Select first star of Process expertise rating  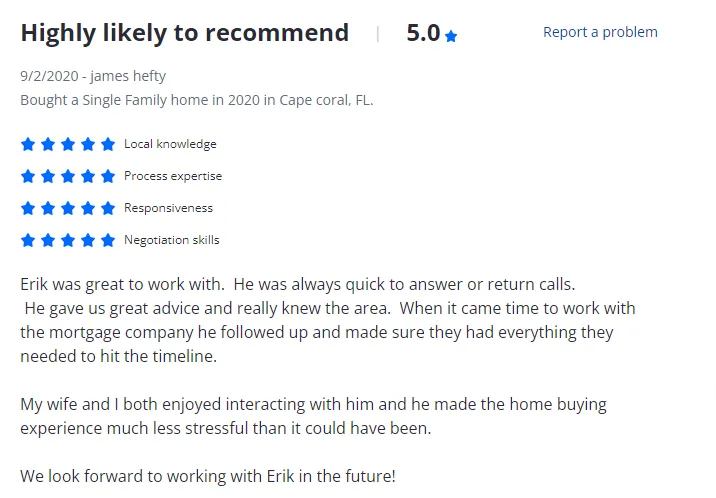(x=28, y=176)
